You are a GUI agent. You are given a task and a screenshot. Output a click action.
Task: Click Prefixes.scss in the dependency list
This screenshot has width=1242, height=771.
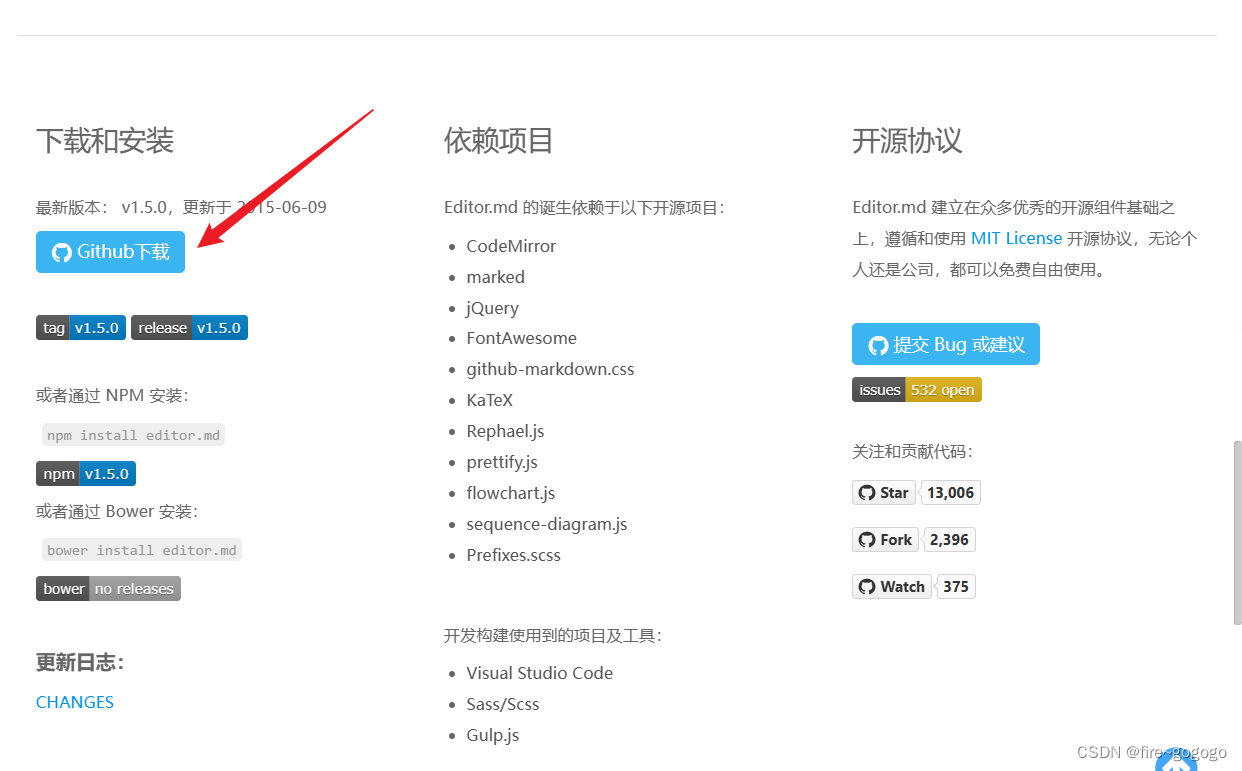513,555
